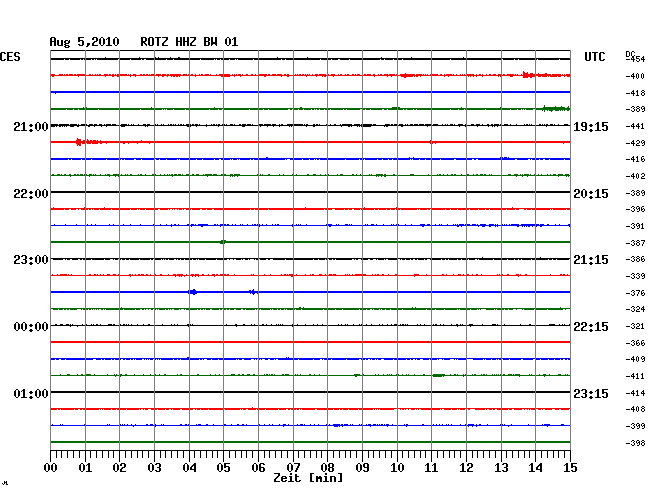The height and width of the screenshot is (494, 650).
Task: Select the DC offset value "-408"
Action: click(x=635, y=409)
